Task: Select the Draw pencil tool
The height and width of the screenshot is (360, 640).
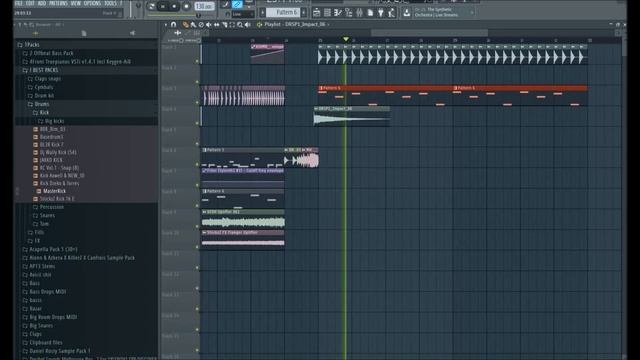Action: [186, 25]
